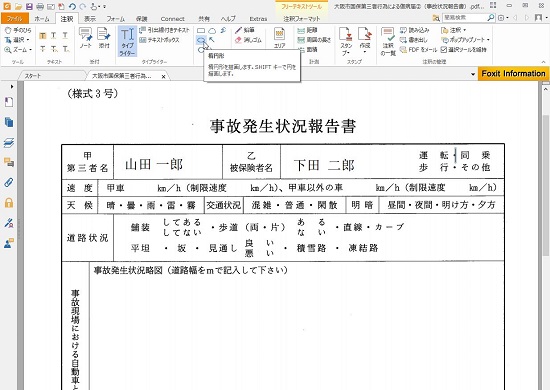Click the FDF をメール button

point(418,50)
